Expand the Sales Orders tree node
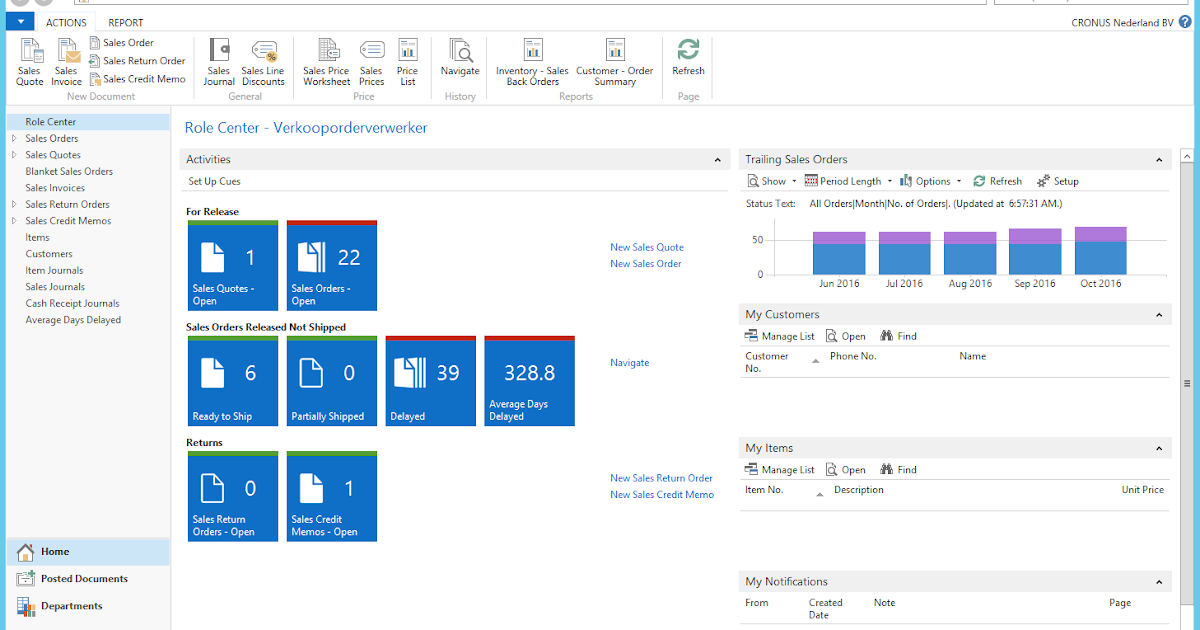1200x630 pixels. click(x=14, y=139)
